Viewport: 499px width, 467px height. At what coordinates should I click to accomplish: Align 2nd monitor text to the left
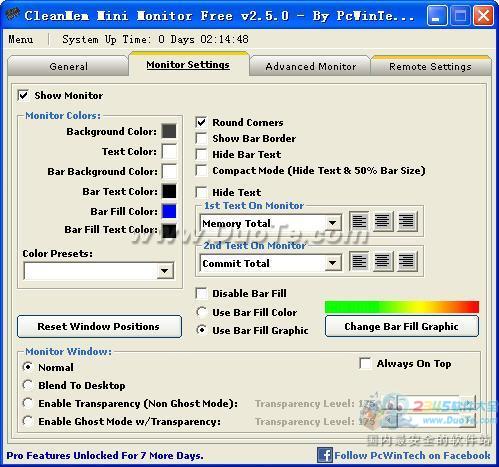tap(359, 261)
